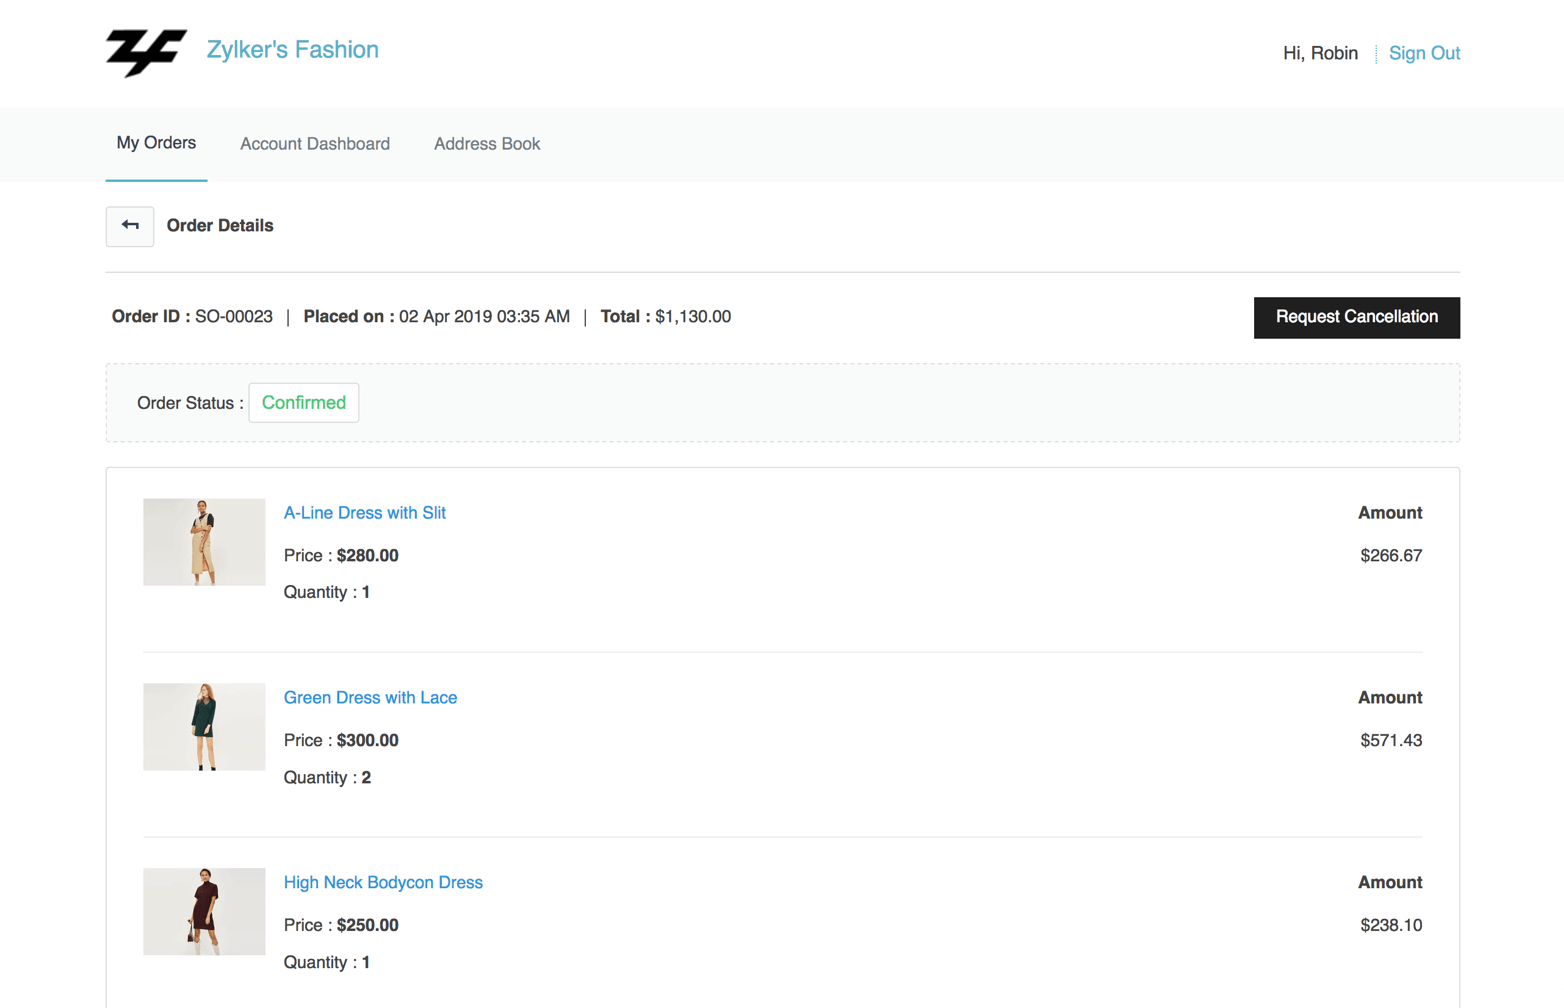1564x1008 pixels.
Task: Open the A-Line Dress with Slit product link
Action: [x=365, y=513]
